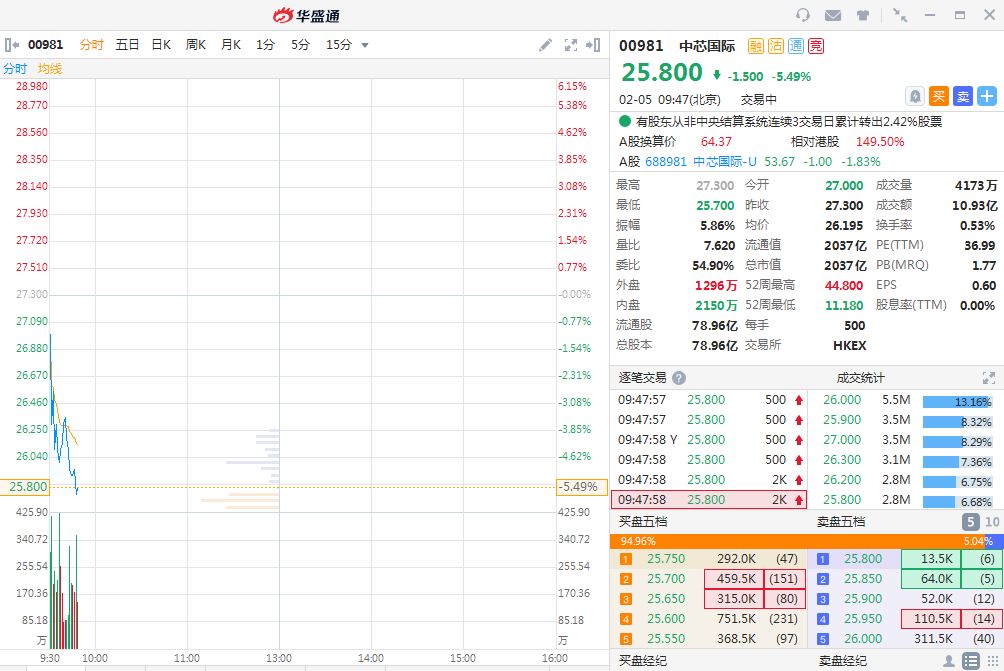Viewport: 1004px width, 671px height.
Task: Open the skin theme shirt icon
Action: (862, 15)
